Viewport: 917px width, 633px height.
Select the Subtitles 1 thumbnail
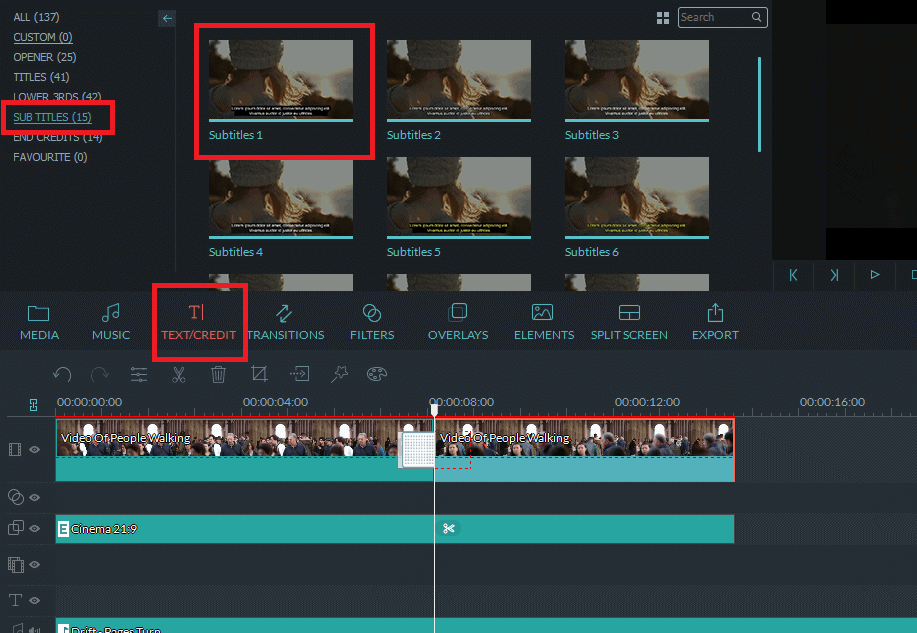tap(281, 81)
